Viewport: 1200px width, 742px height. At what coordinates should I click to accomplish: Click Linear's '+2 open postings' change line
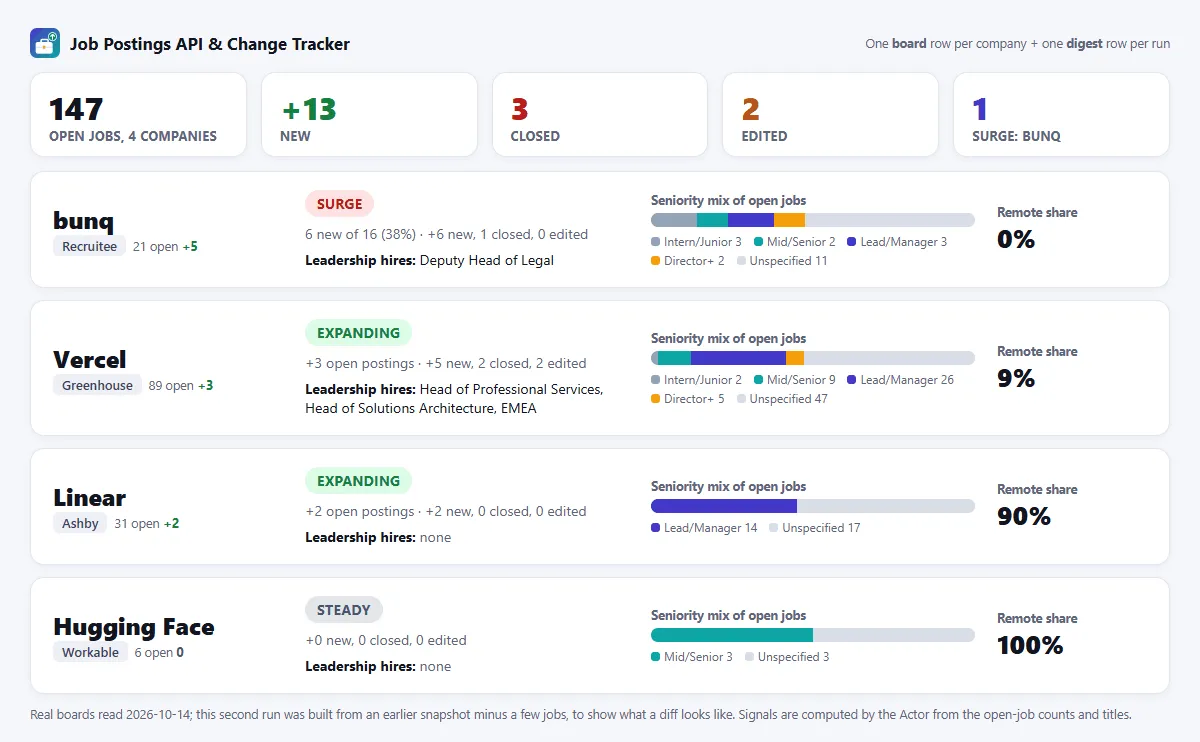click(x=446, y=511)
